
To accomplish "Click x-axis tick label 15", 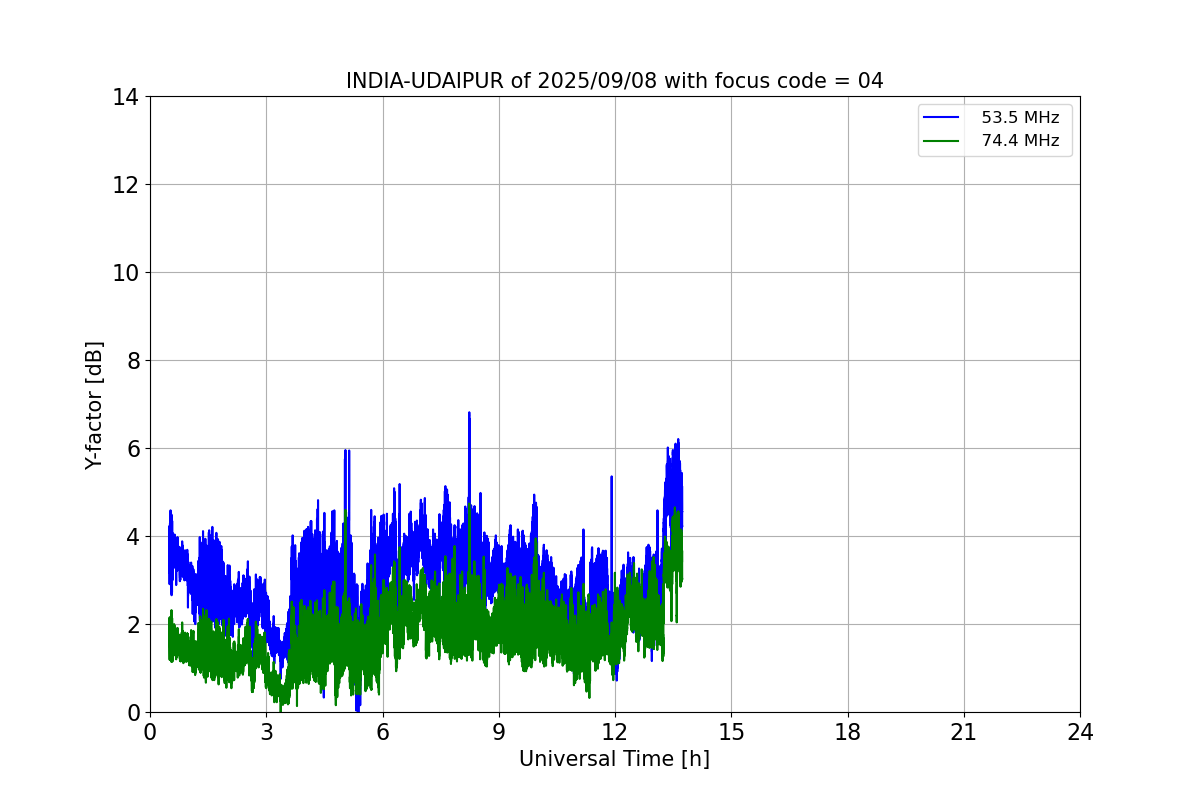I will click(731, 732).
